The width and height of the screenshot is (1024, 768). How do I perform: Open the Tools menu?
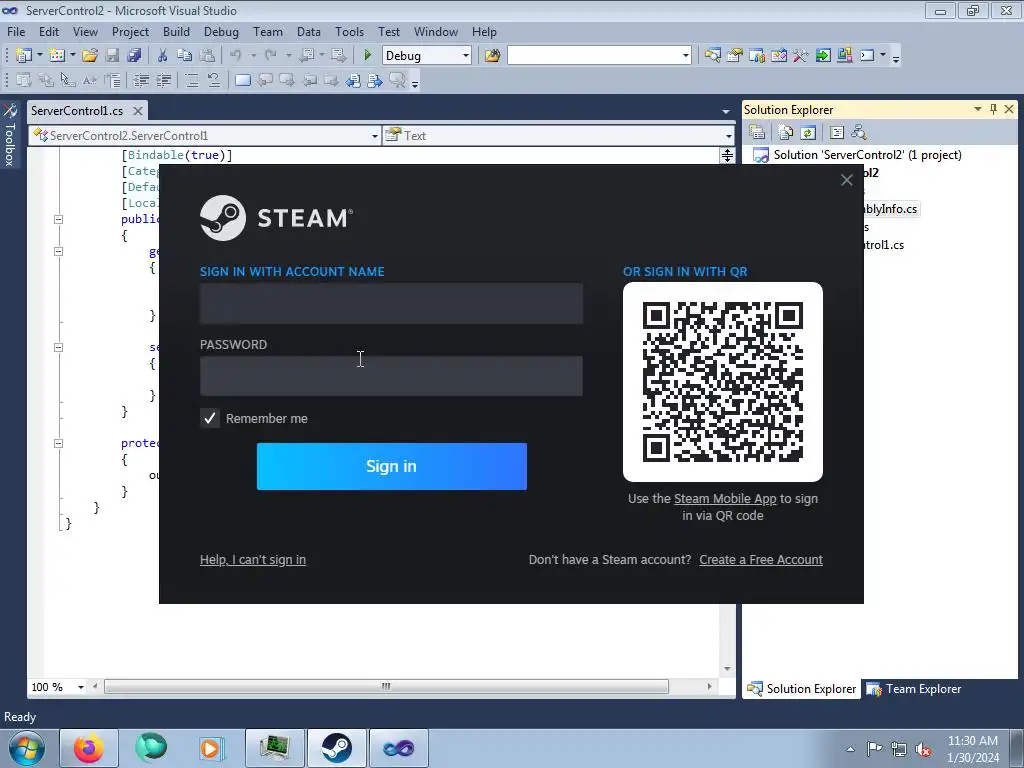349,31
